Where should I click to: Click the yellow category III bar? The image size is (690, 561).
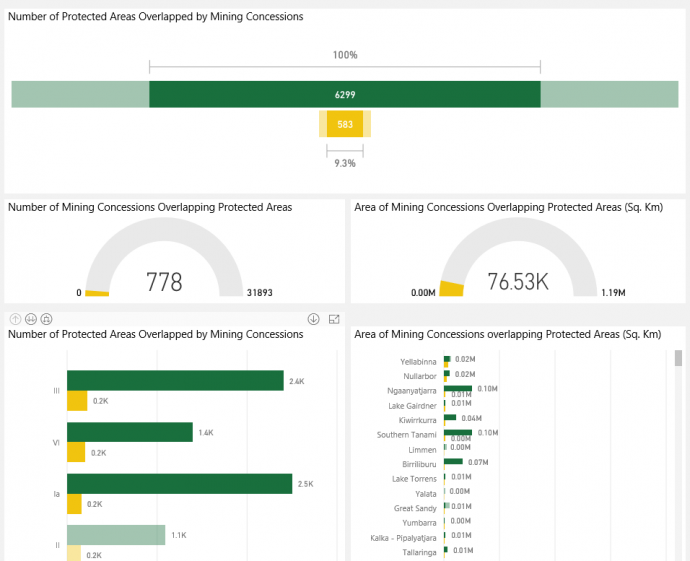(76, 401)
